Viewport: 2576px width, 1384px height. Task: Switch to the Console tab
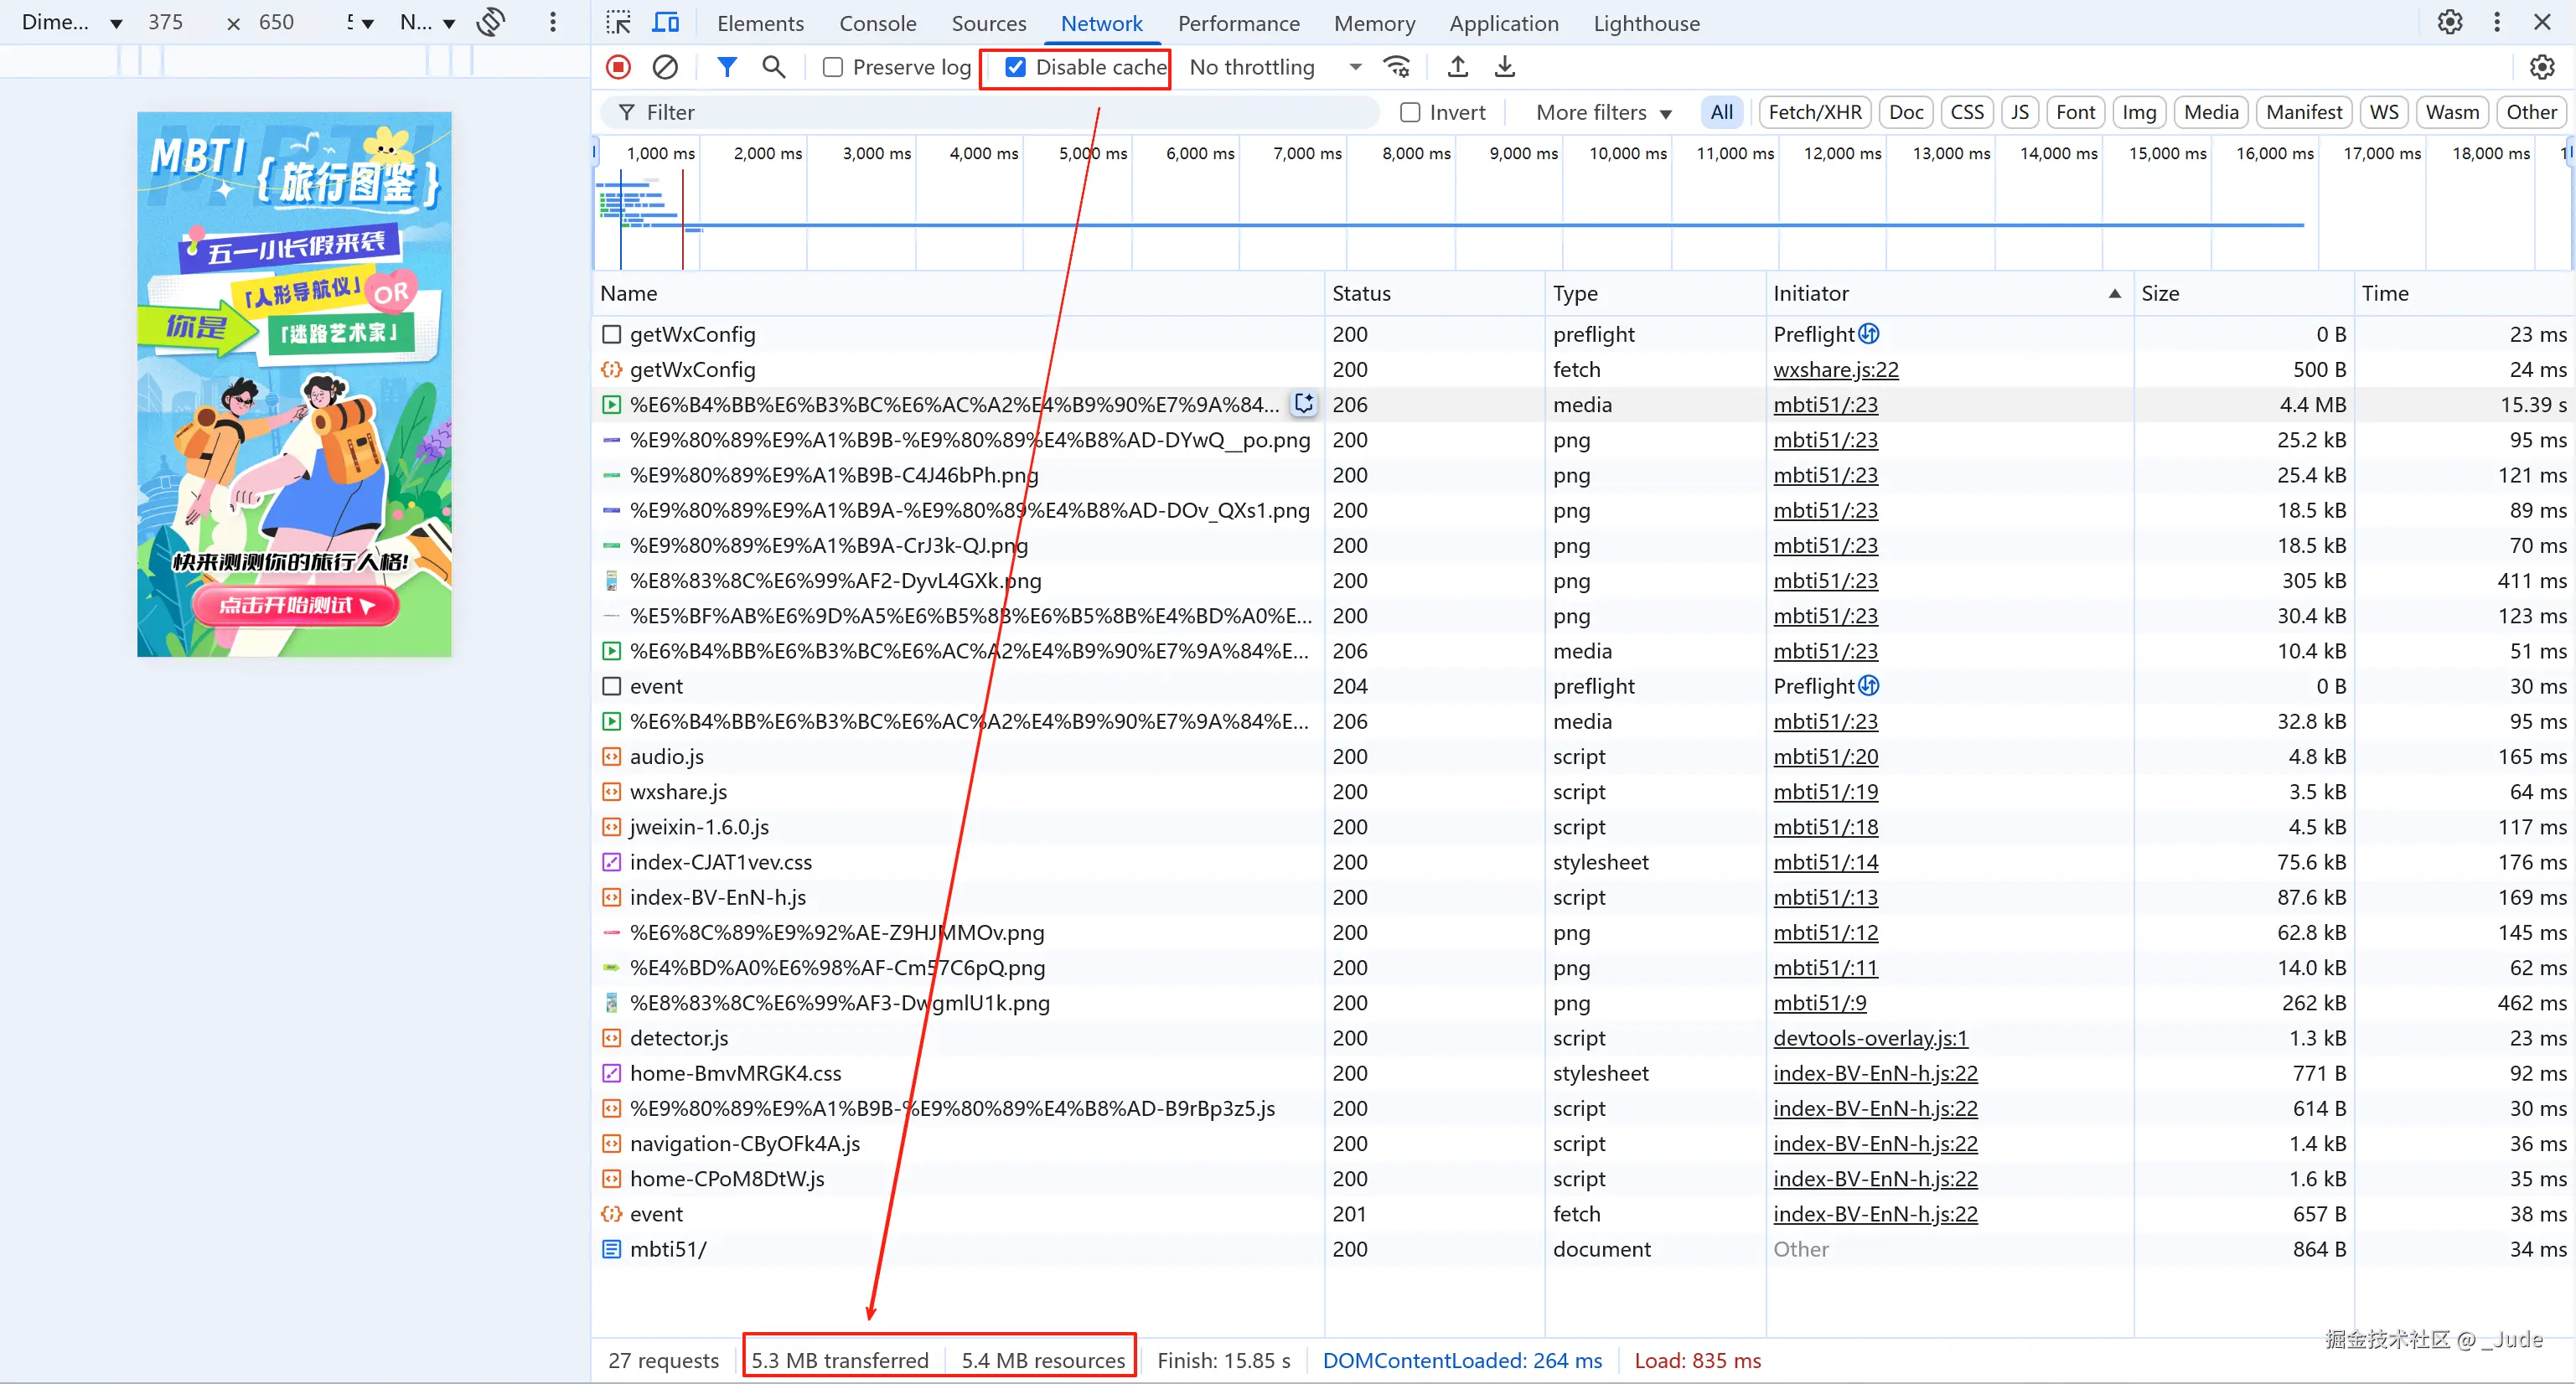(x=877, y=23)
